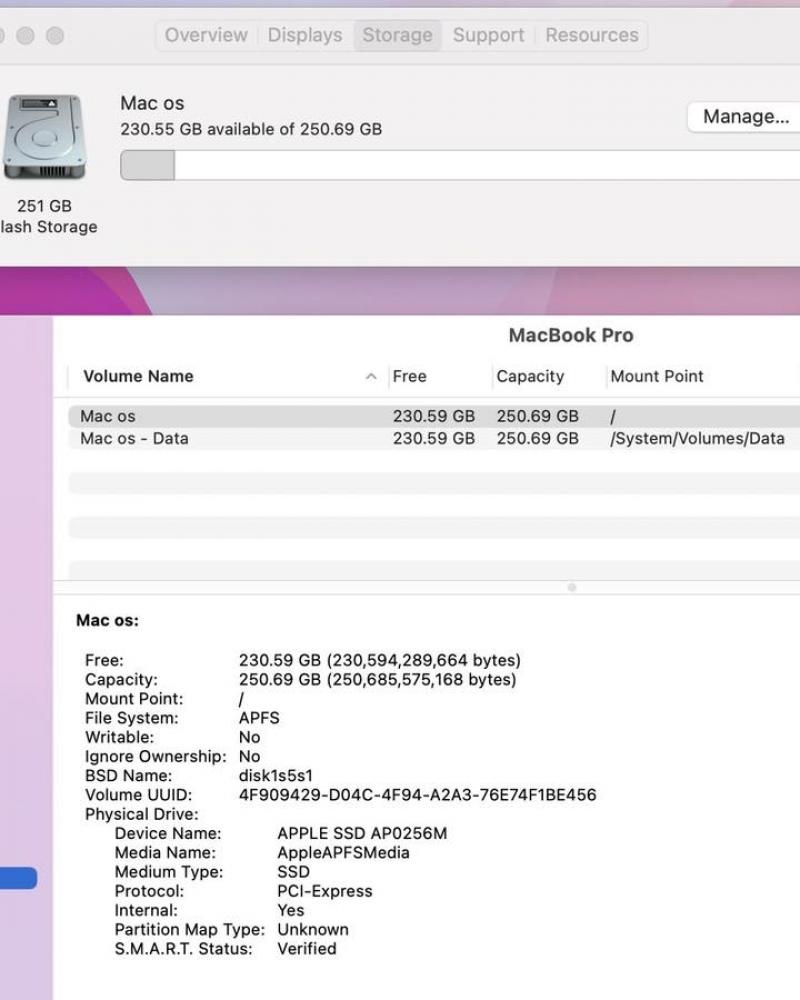Click the zoom window button in About window

pos(56,36)
